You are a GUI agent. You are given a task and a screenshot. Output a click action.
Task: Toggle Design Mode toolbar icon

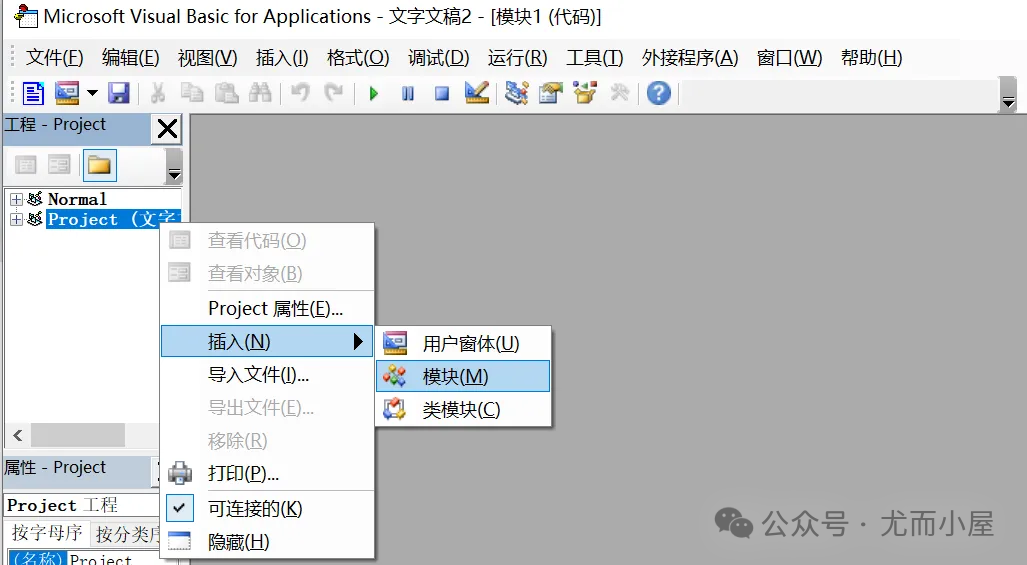tap(477, 93)
